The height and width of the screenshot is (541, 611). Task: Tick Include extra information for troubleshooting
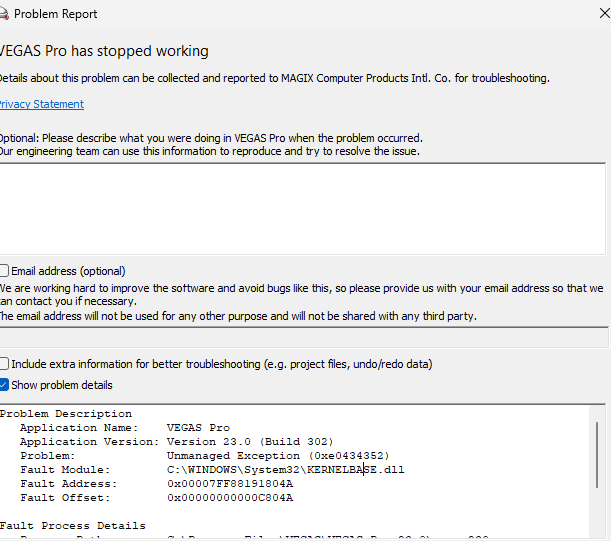click(4, 364)
